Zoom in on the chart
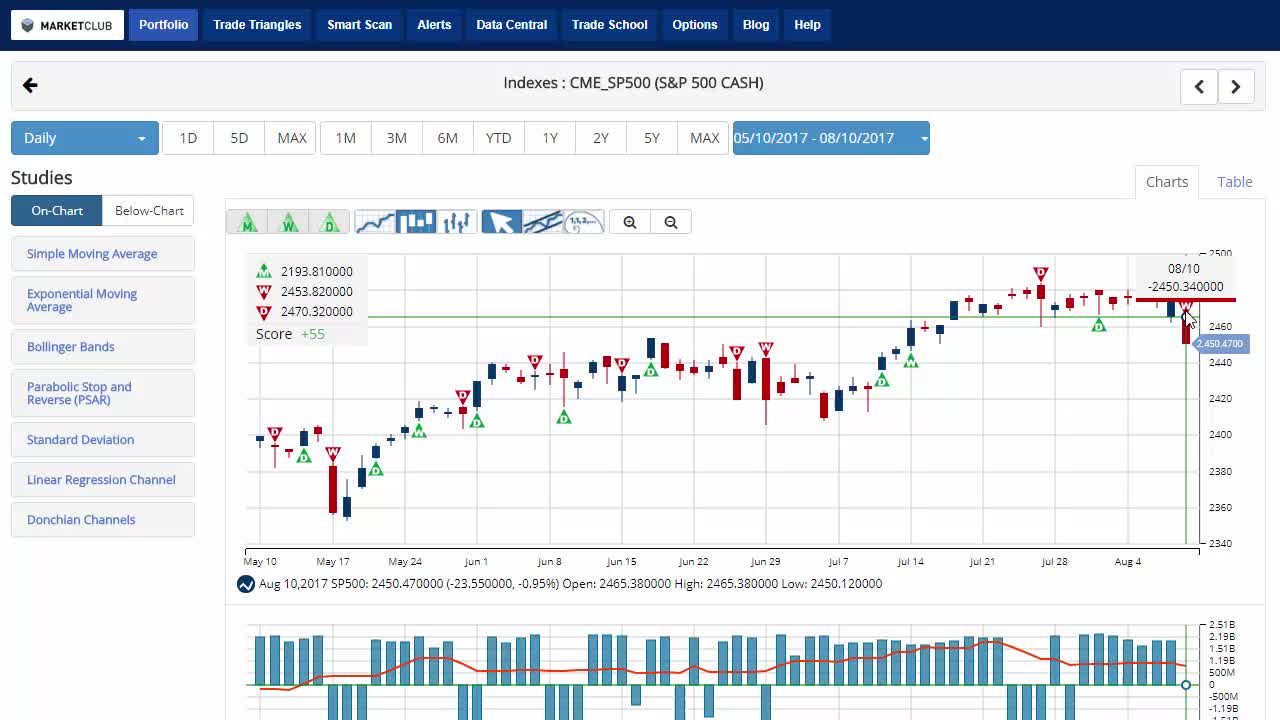Screen dimensions: 1280x720 click(x=630, y=222)
